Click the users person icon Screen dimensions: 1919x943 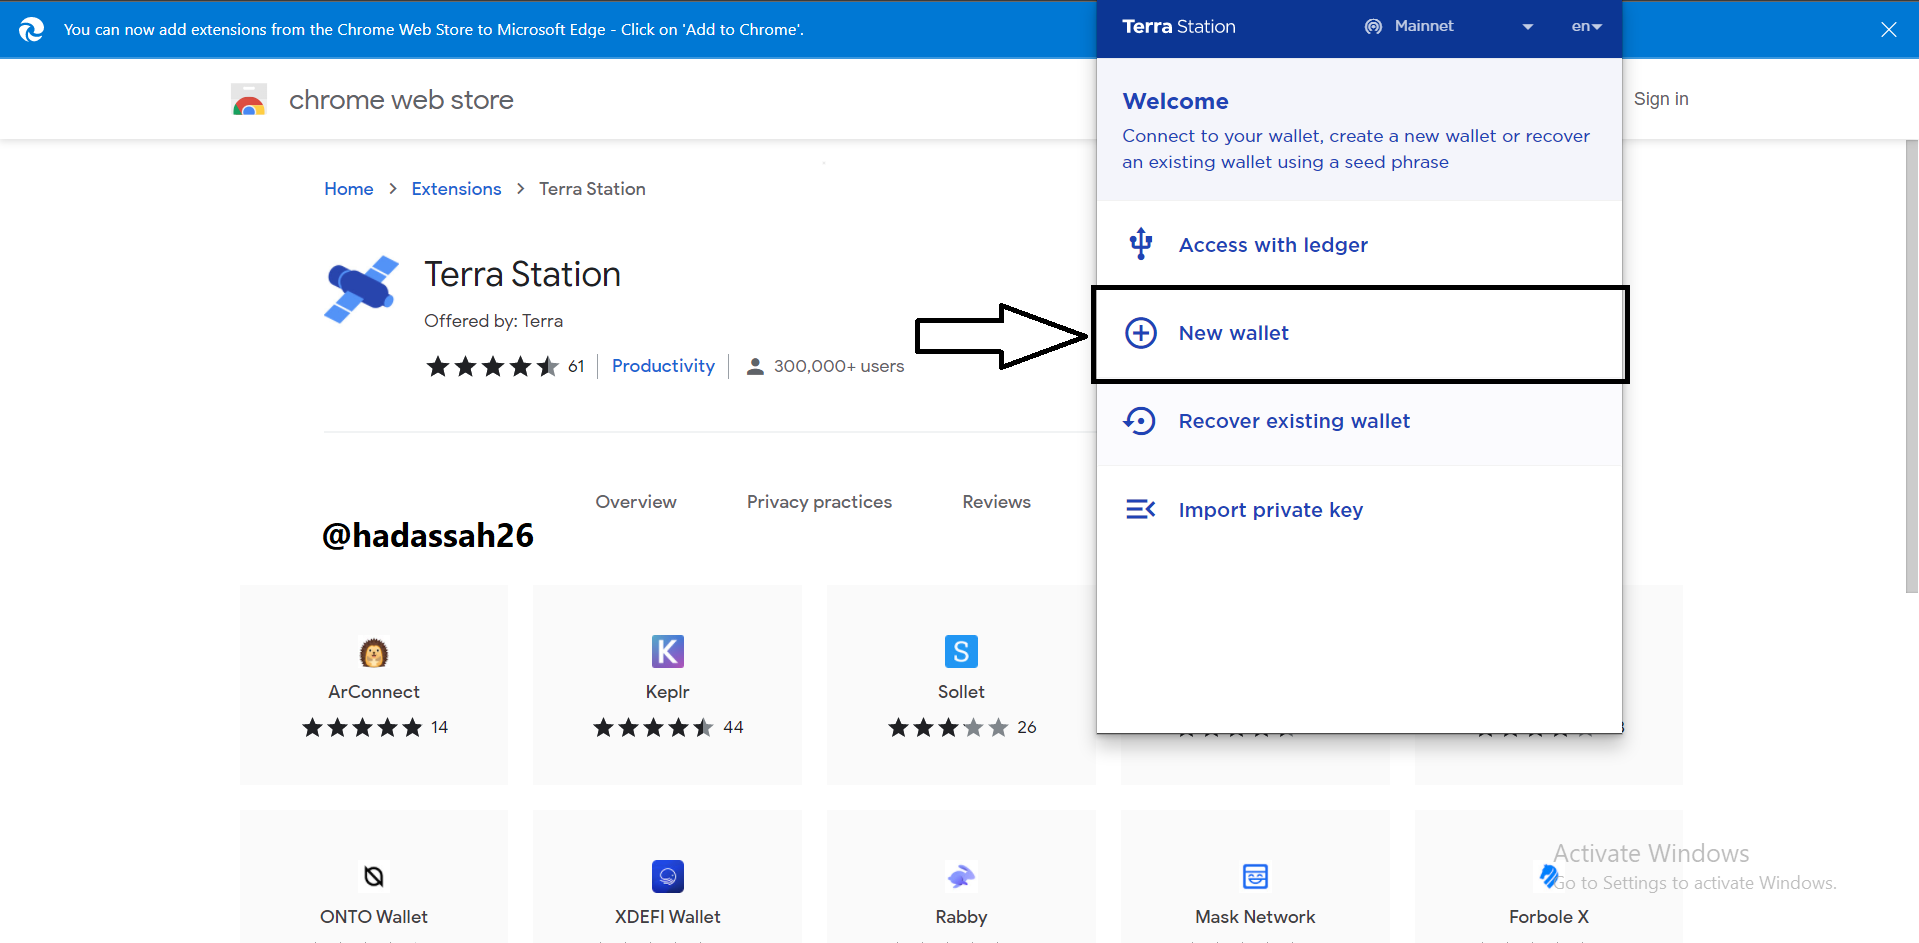(x=755, y=367)
